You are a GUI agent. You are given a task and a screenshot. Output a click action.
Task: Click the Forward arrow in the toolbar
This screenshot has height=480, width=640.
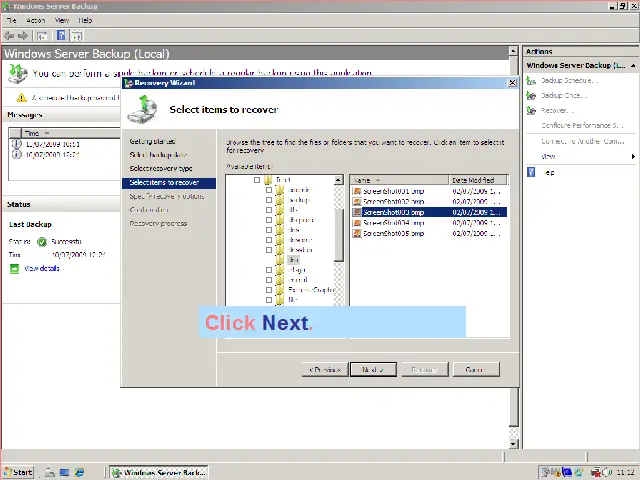pos(23,36)
